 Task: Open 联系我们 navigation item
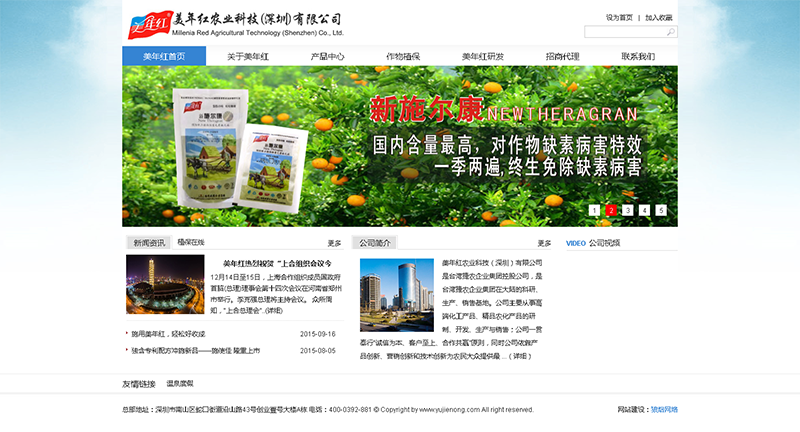click(638, 57)
